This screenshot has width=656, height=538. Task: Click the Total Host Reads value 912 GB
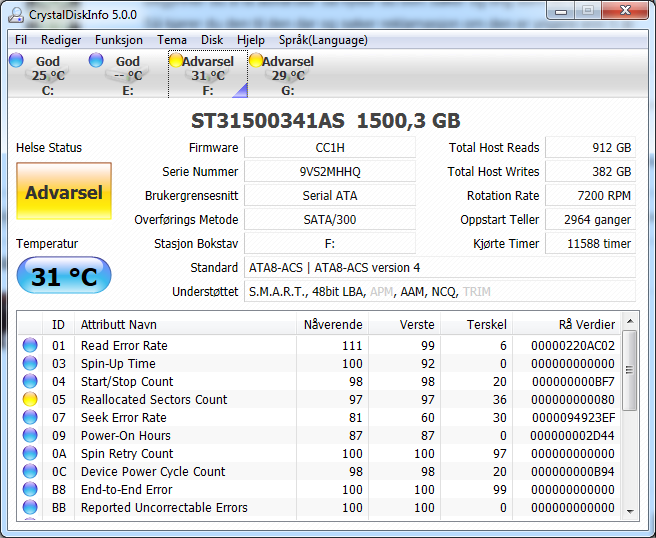click(x=590, y=148)
